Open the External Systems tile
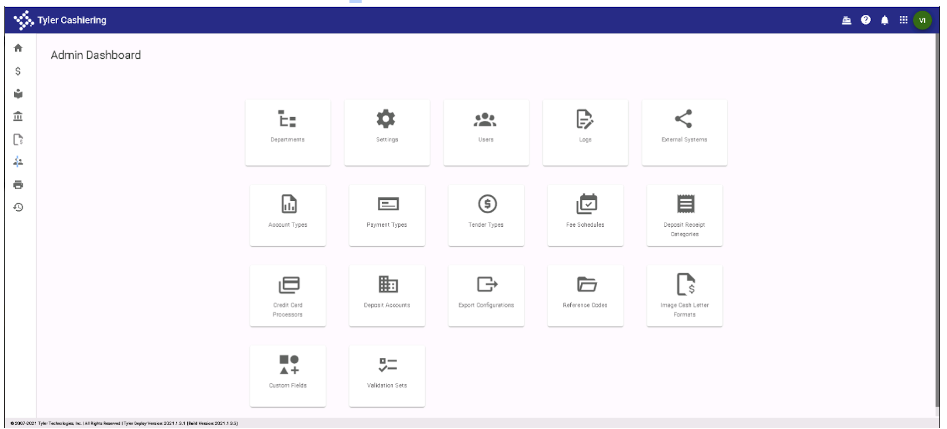The image size is (947, 429). click(684, 133)
